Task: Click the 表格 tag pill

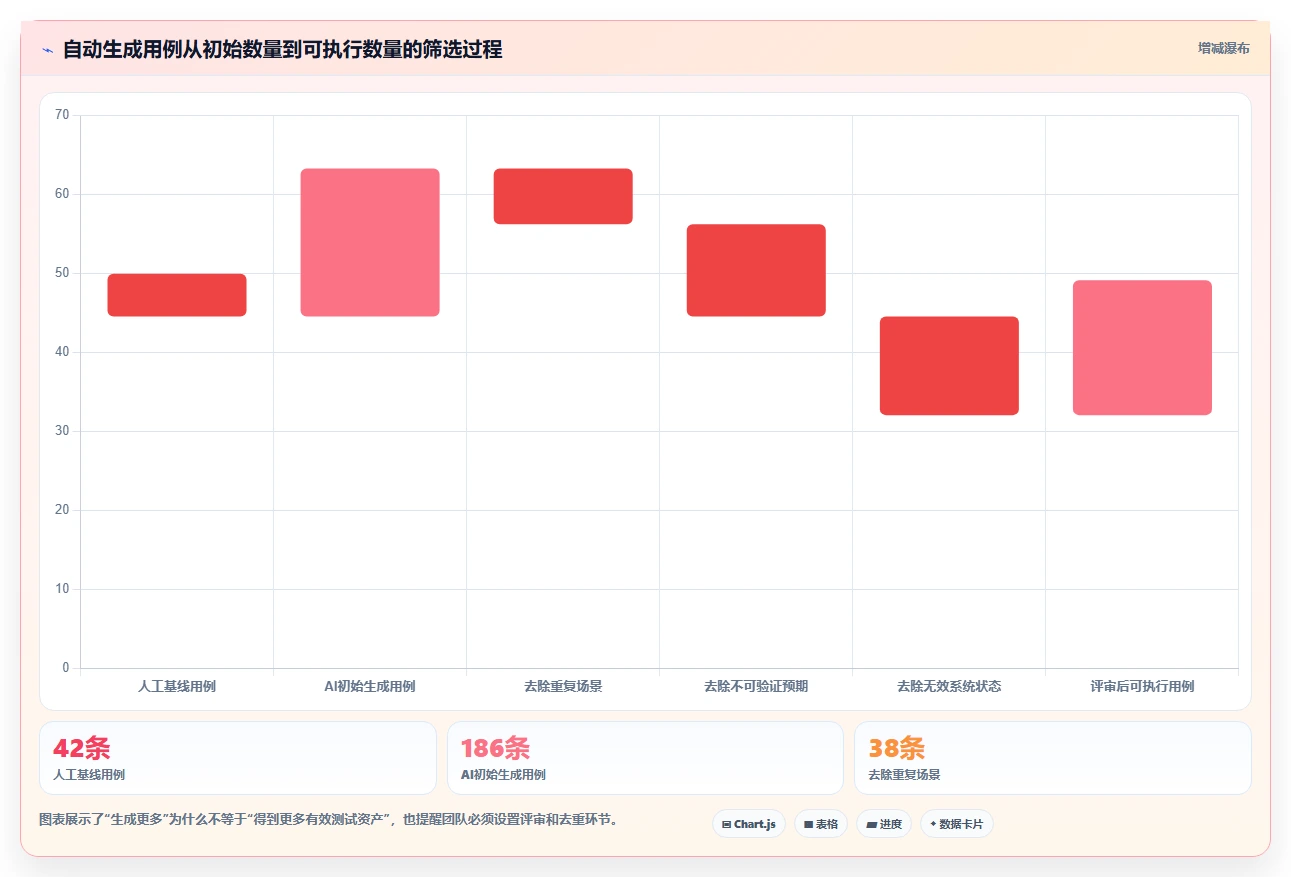Action: point(821,824)
